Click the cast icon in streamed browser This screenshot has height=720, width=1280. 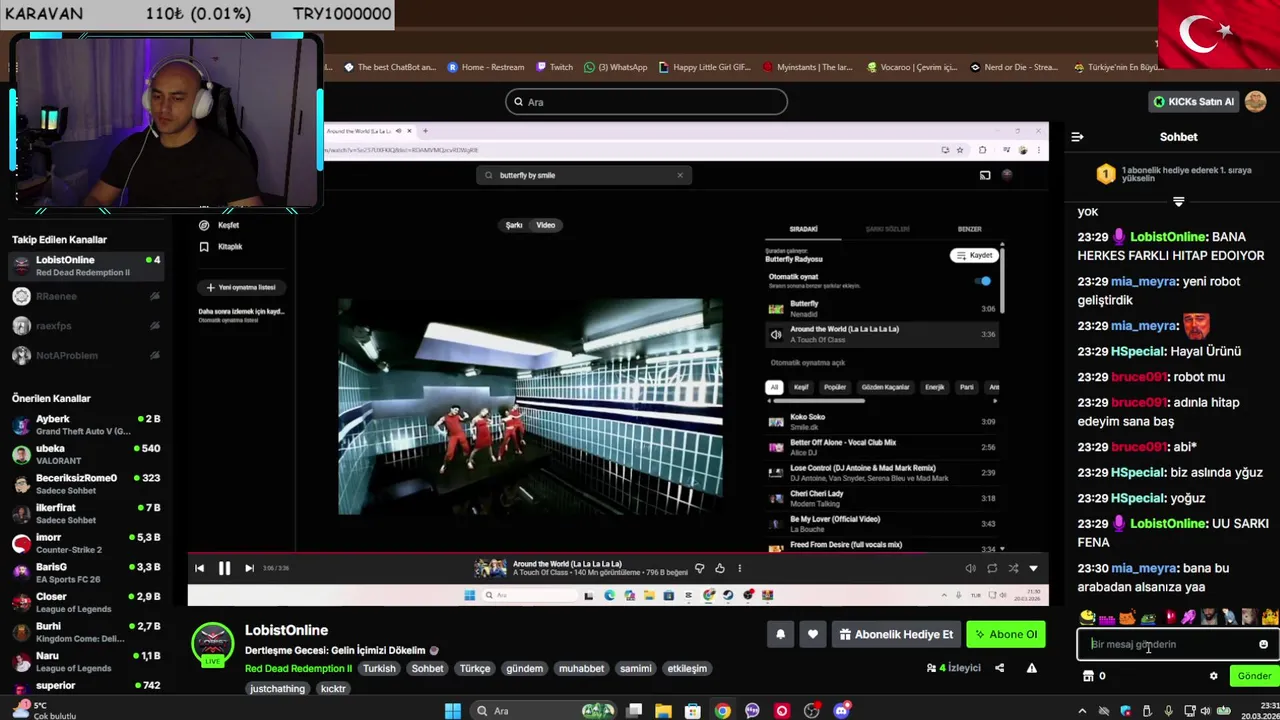pos(985,175)
